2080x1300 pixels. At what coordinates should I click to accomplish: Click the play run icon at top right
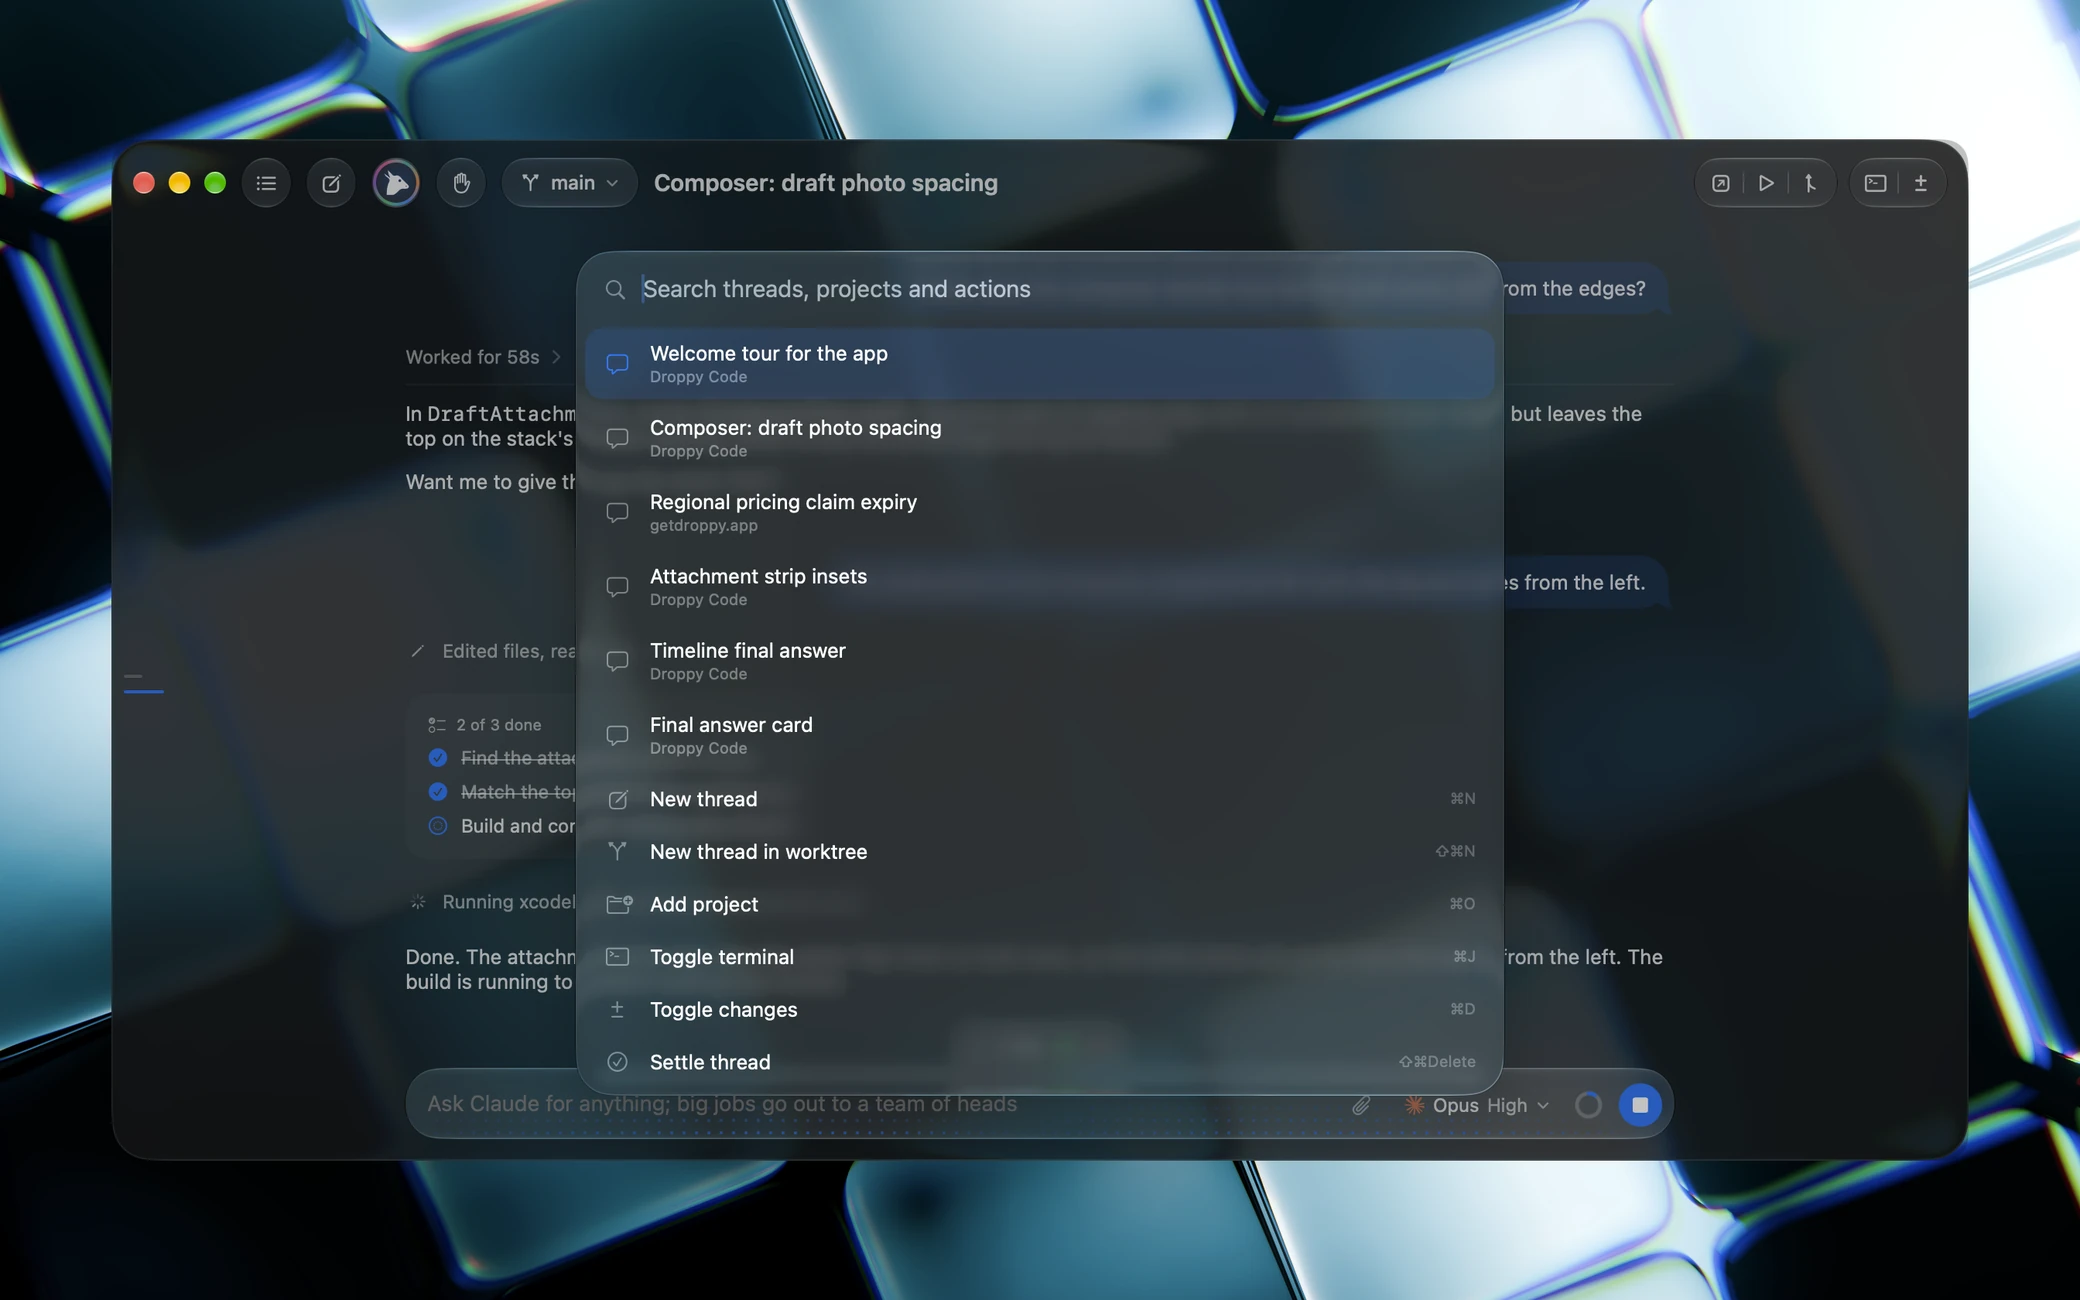[1766, 183]
